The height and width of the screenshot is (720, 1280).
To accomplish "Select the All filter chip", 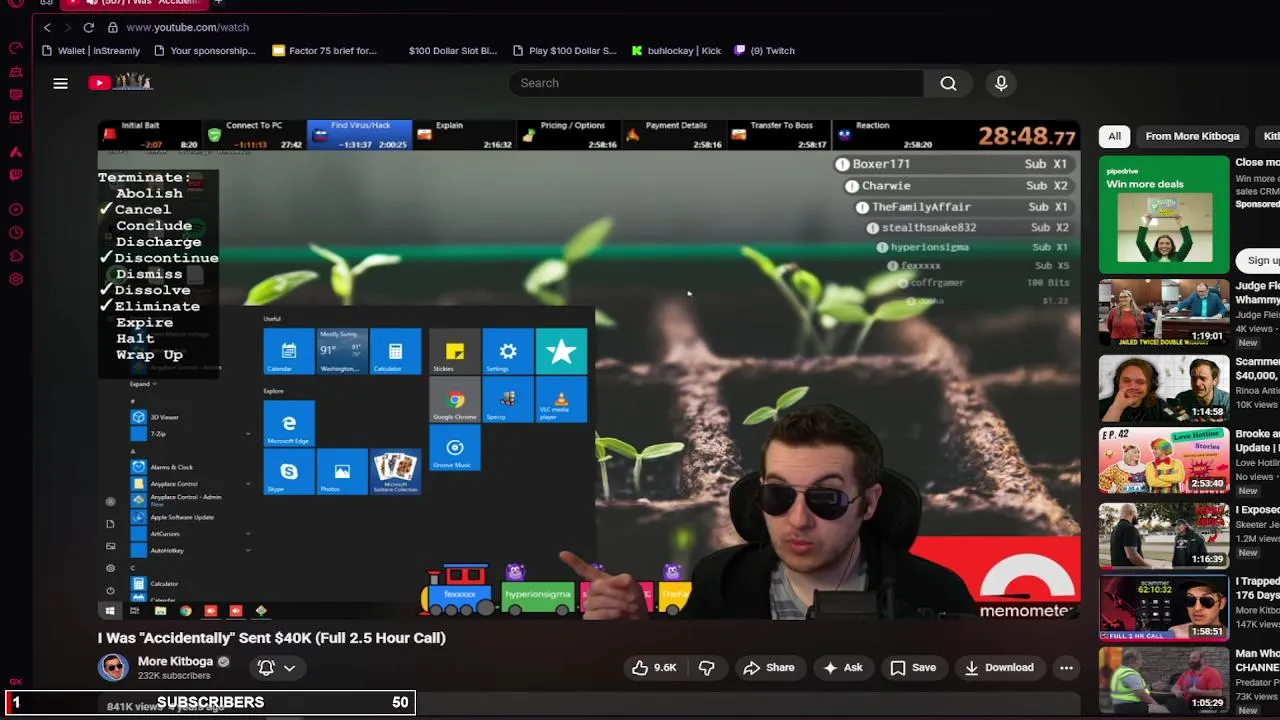I will click(x=1114, y=136).
